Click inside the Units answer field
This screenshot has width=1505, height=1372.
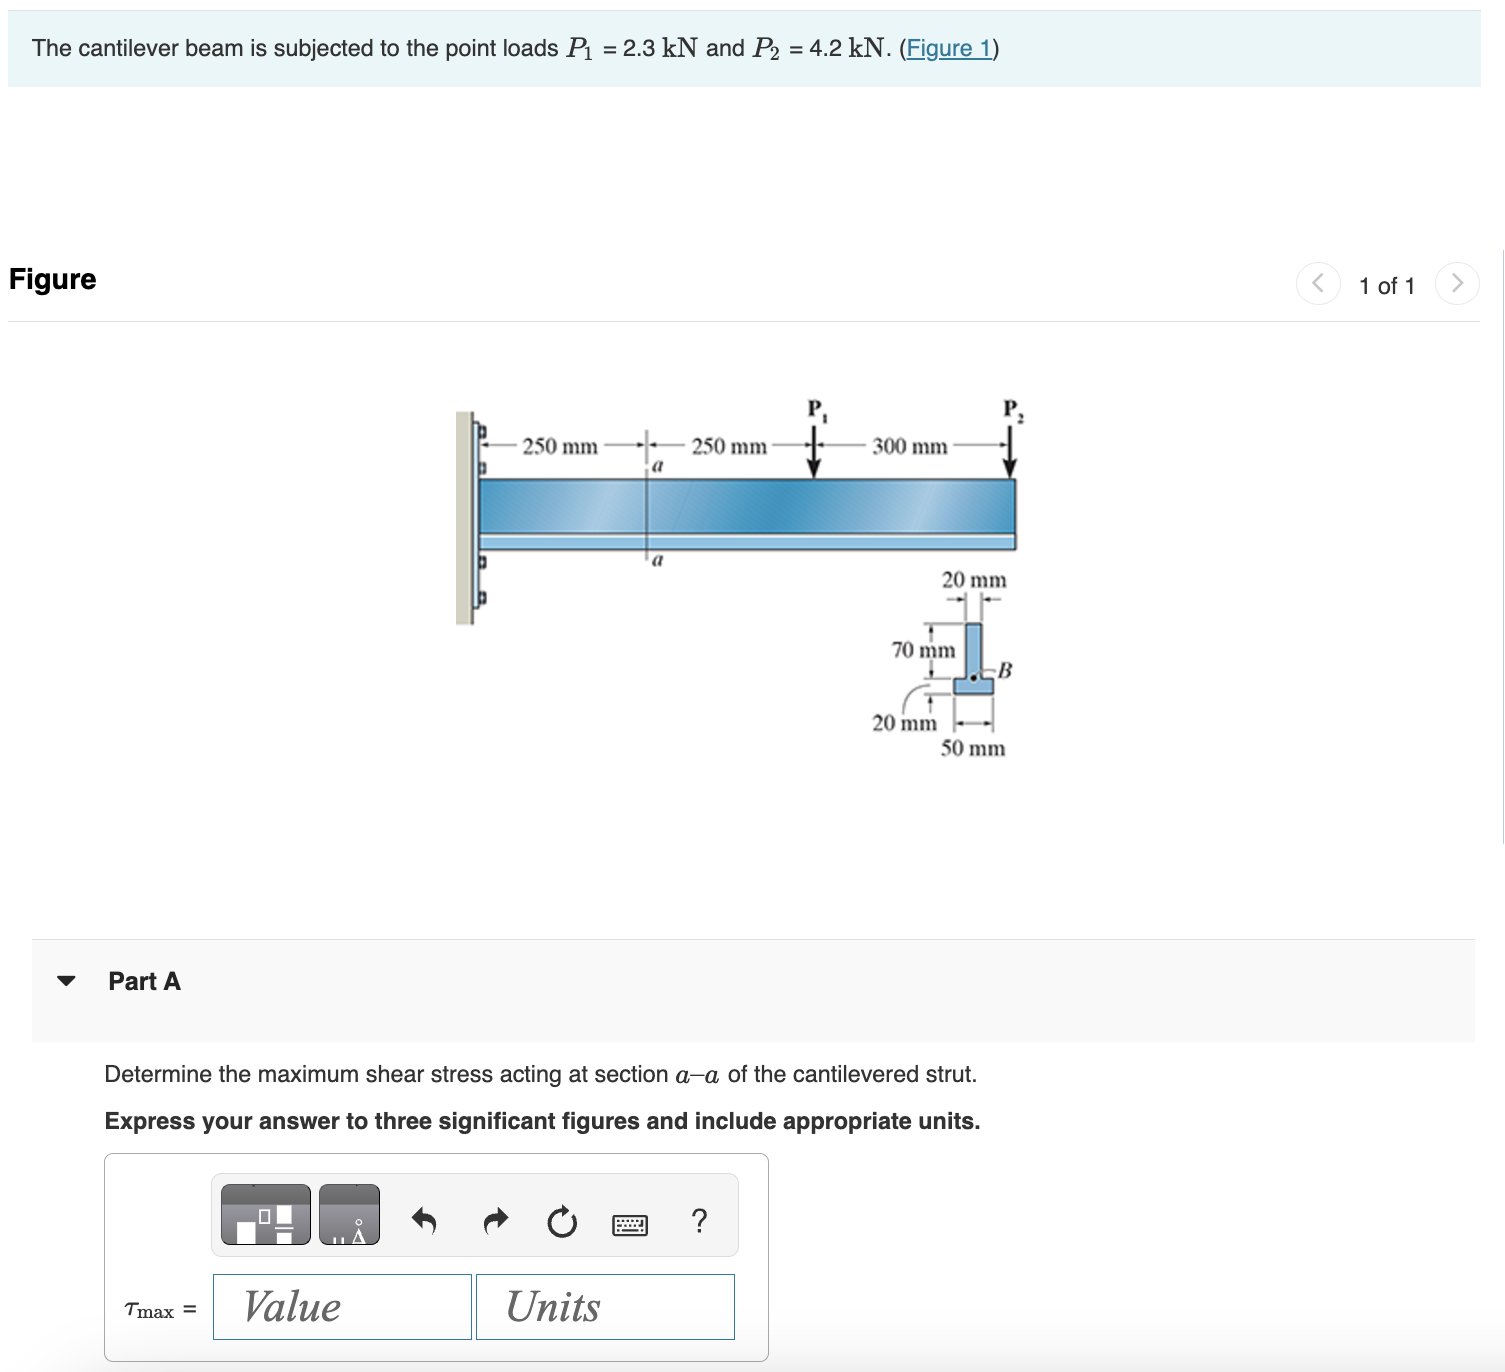(604, 1306)
